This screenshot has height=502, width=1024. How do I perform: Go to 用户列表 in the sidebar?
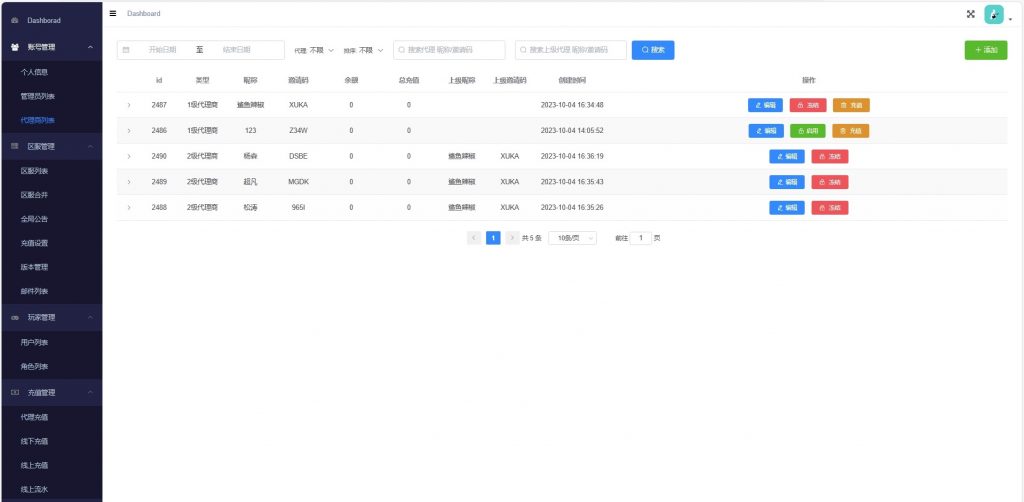point(35,342)
